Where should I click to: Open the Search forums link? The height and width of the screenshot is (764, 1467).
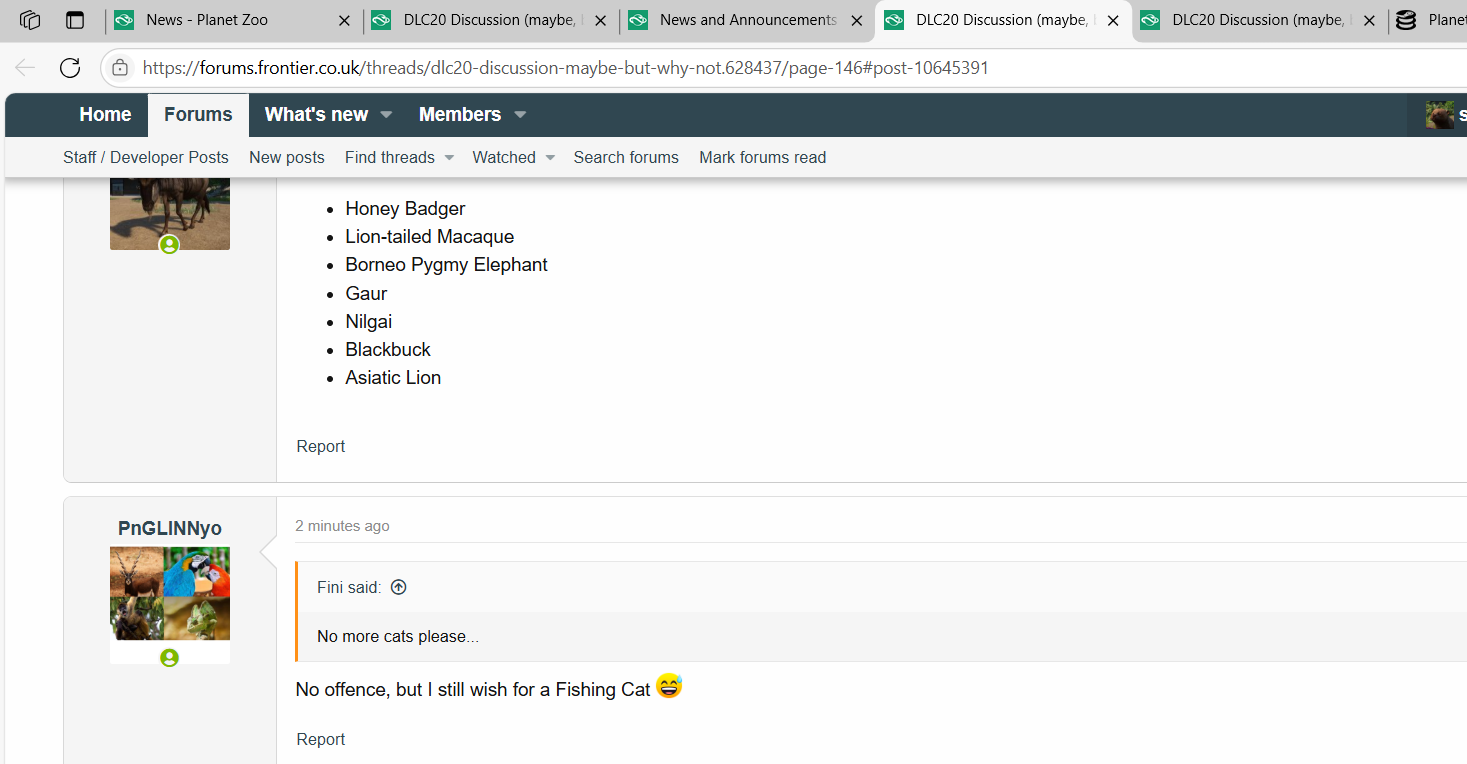(x=626, y=157)
